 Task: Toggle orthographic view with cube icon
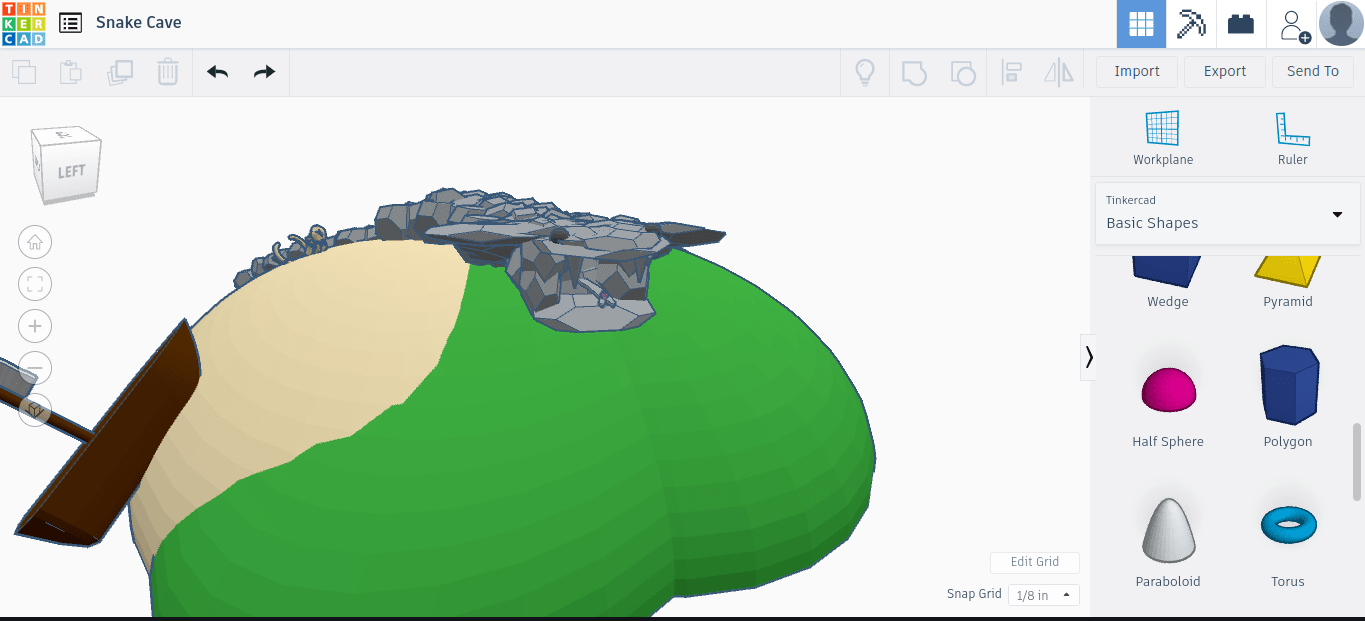click(x=36, y=410)
